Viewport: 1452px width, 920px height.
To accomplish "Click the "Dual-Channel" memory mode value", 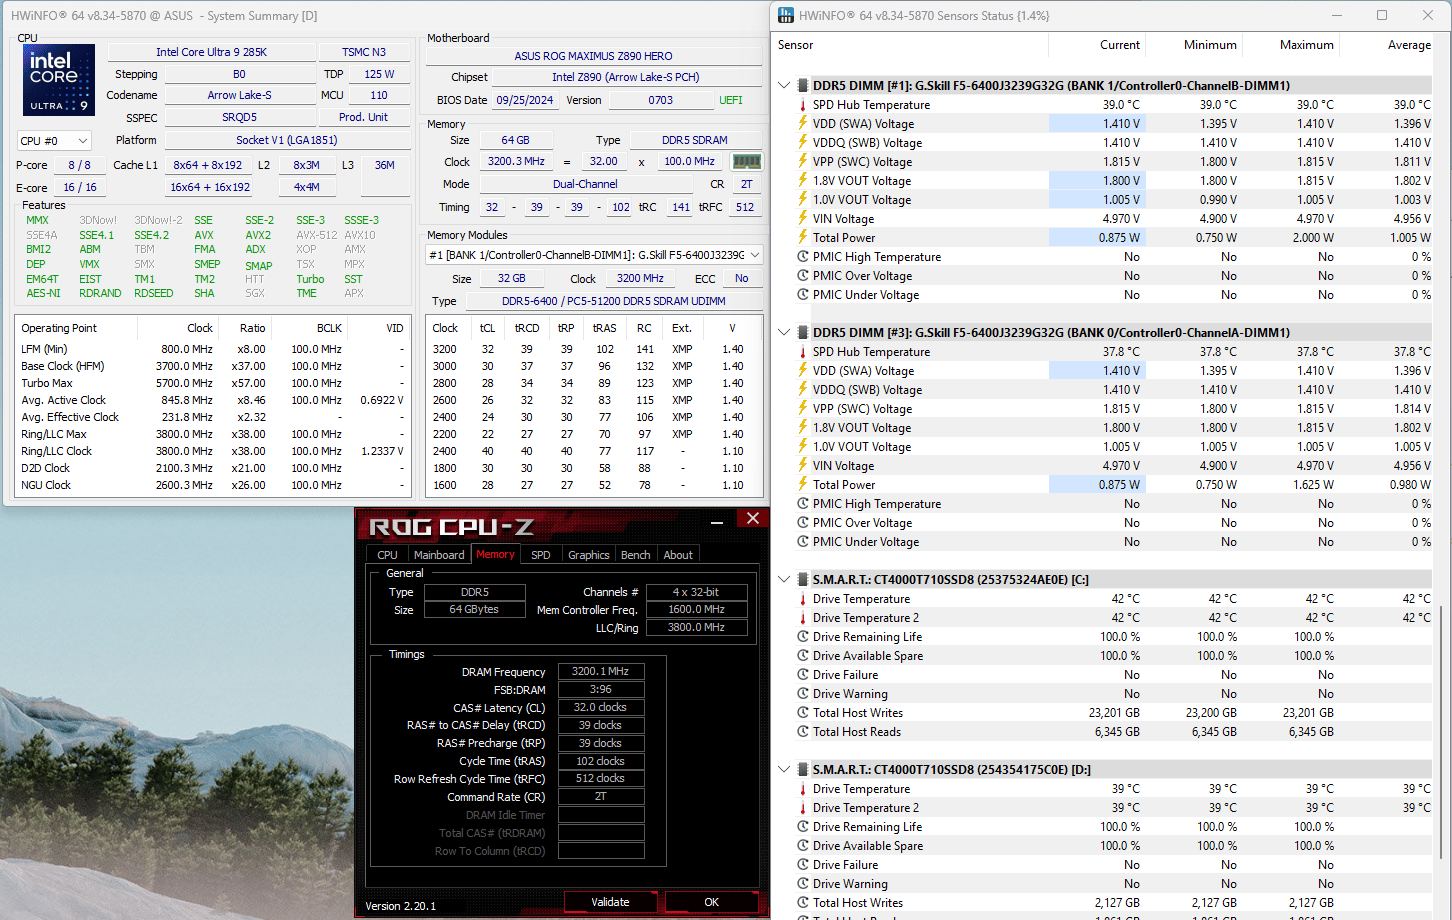I will (x=585, y=184).
